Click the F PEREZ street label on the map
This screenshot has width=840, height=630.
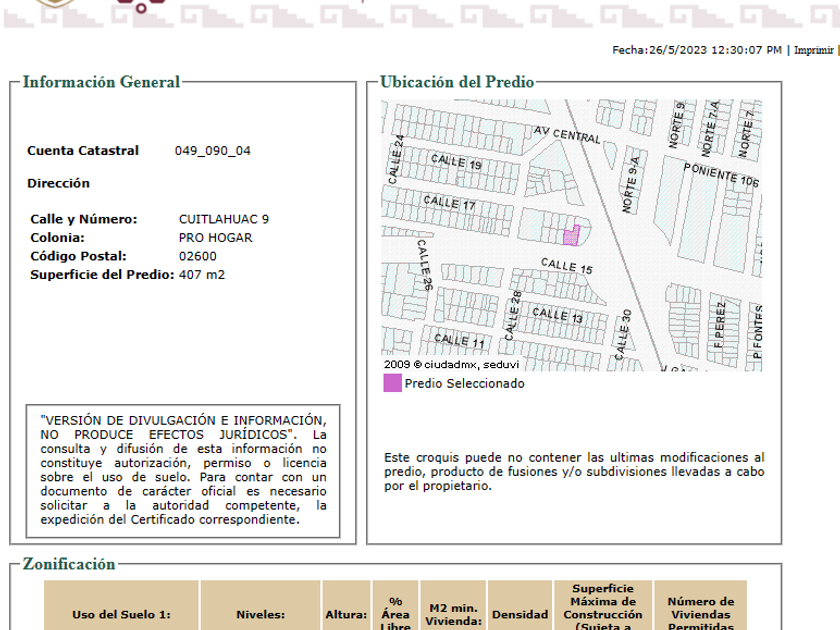click(719, 325)
